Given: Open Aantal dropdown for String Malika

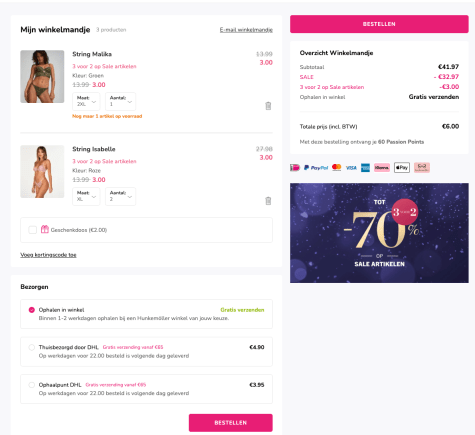Looking at the screenshot, I should (120, 101).
